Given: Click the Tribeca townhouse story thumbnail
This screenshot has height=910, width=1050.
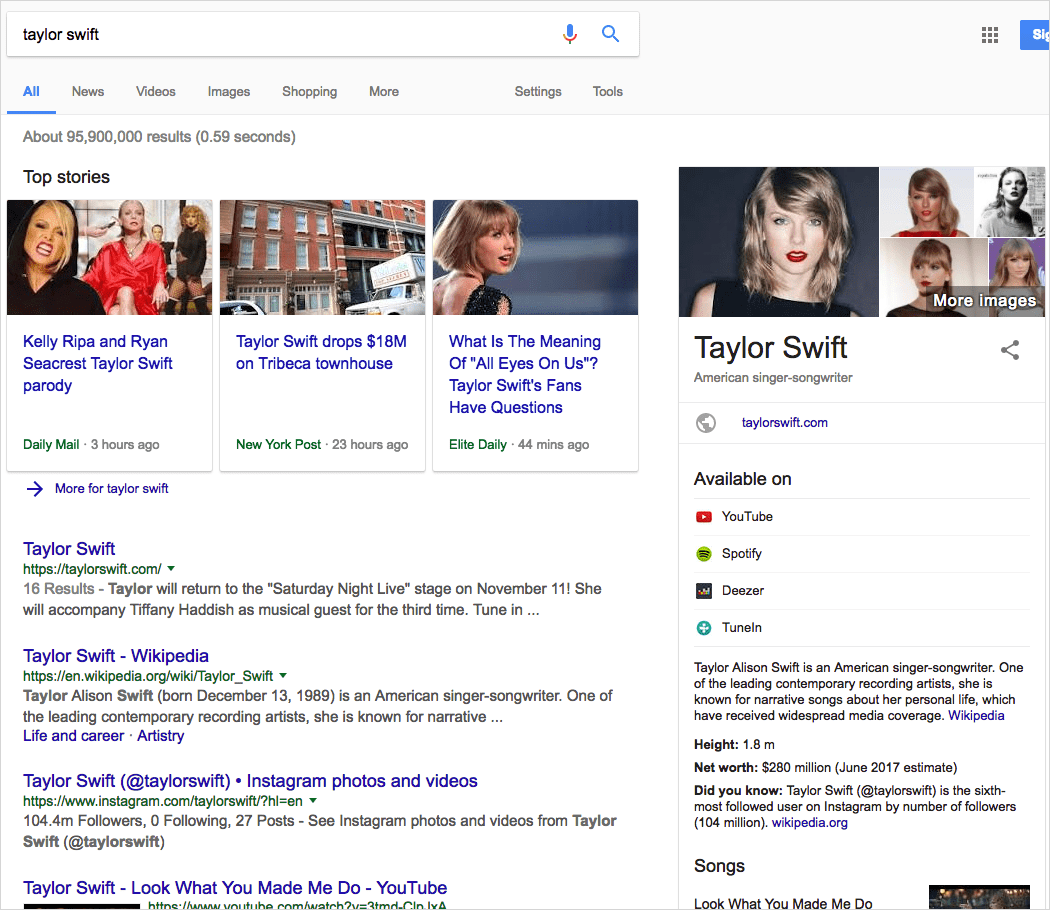Looking at the screenshot, I should (322, 258).
